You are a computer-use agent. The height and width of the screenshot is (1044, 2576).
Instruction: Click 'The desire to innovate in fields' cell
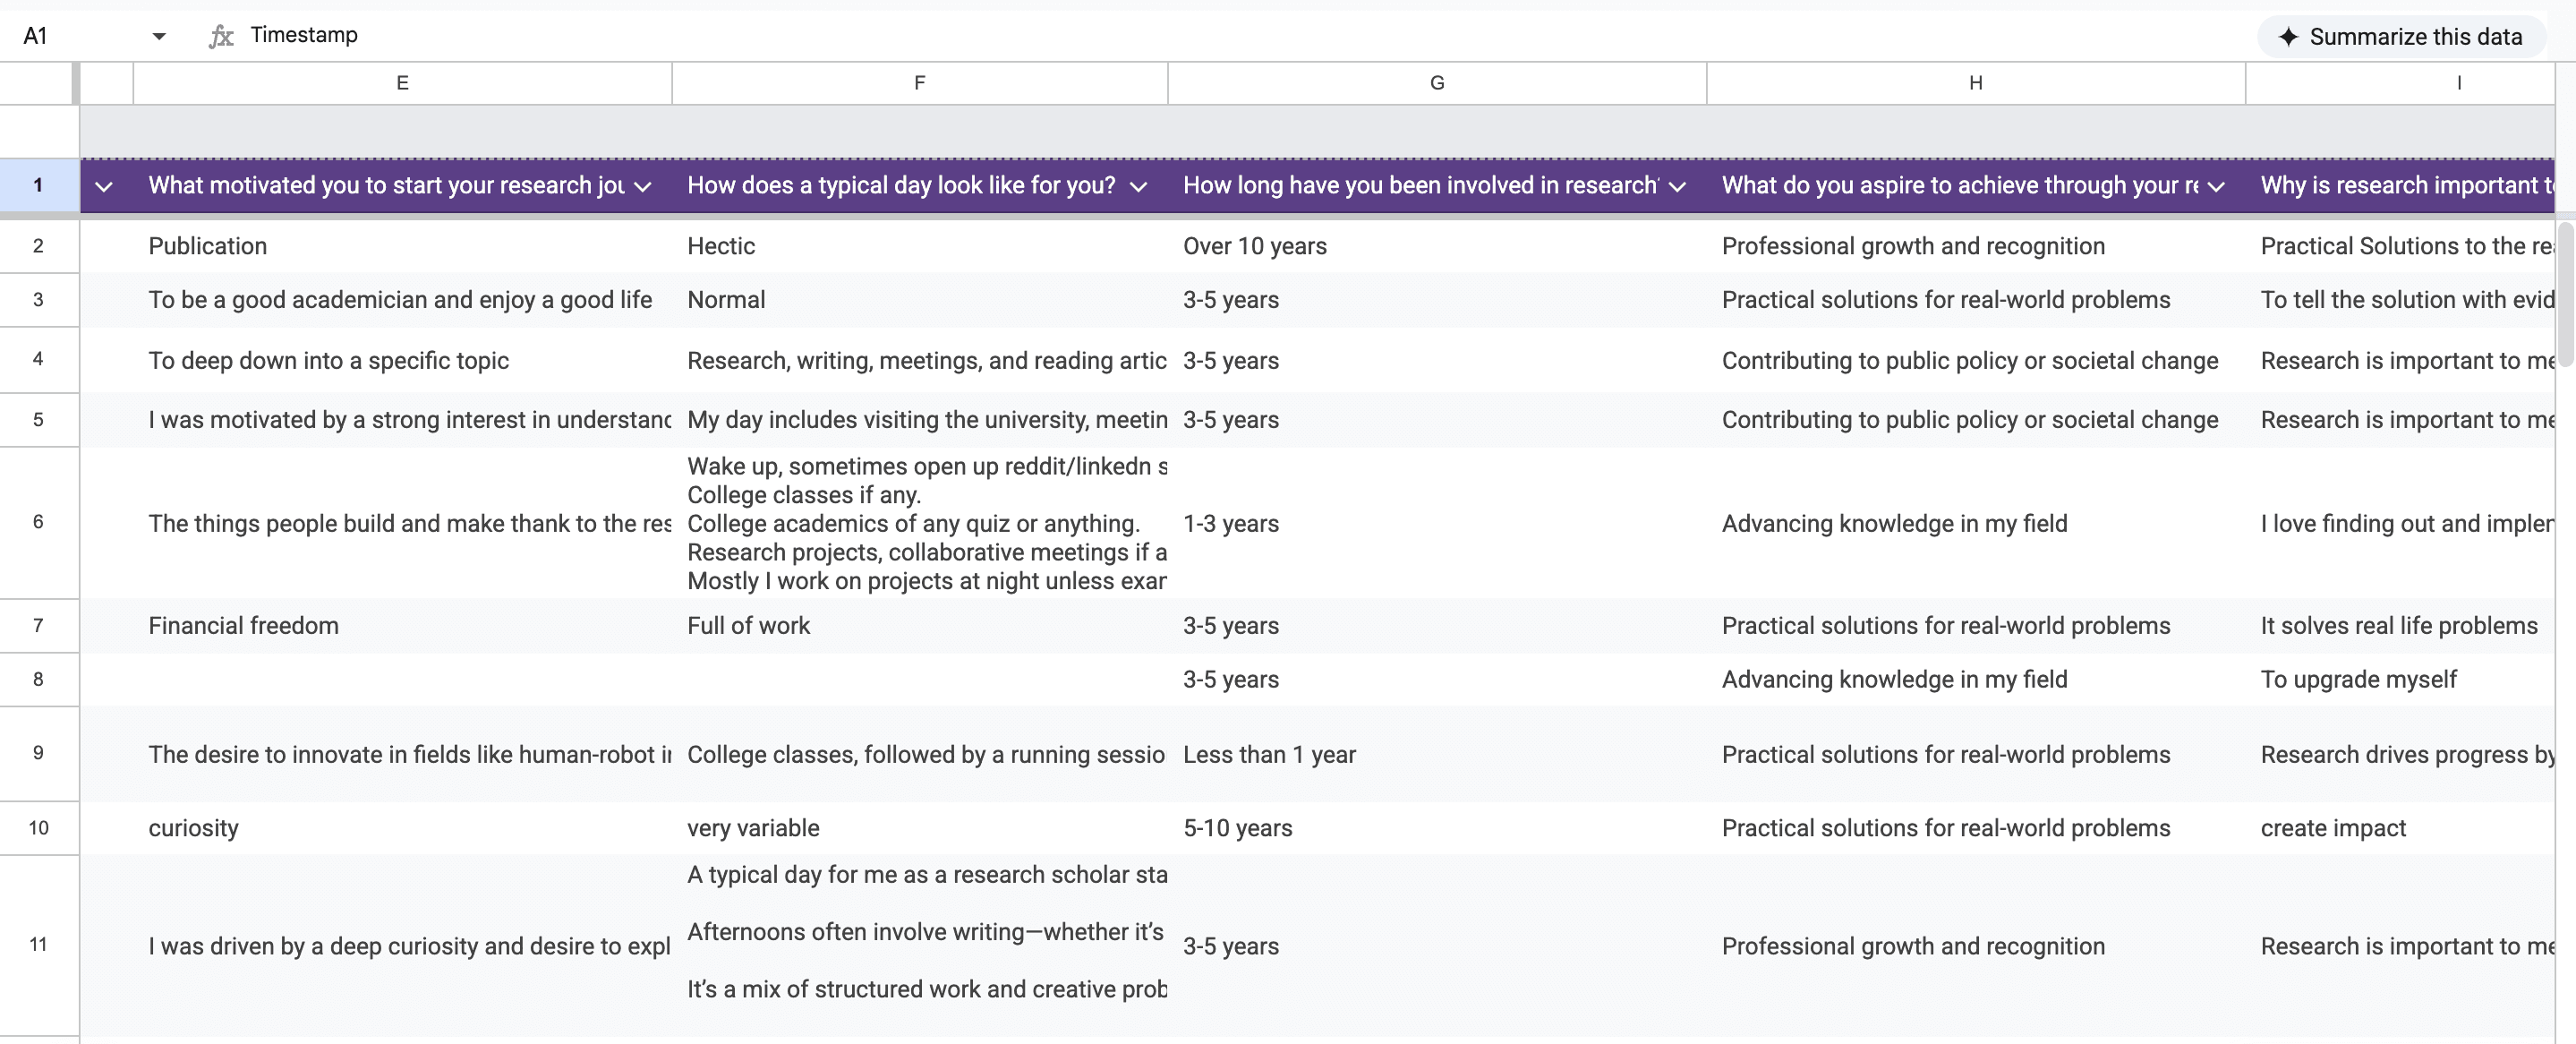[x=402, y=754]
